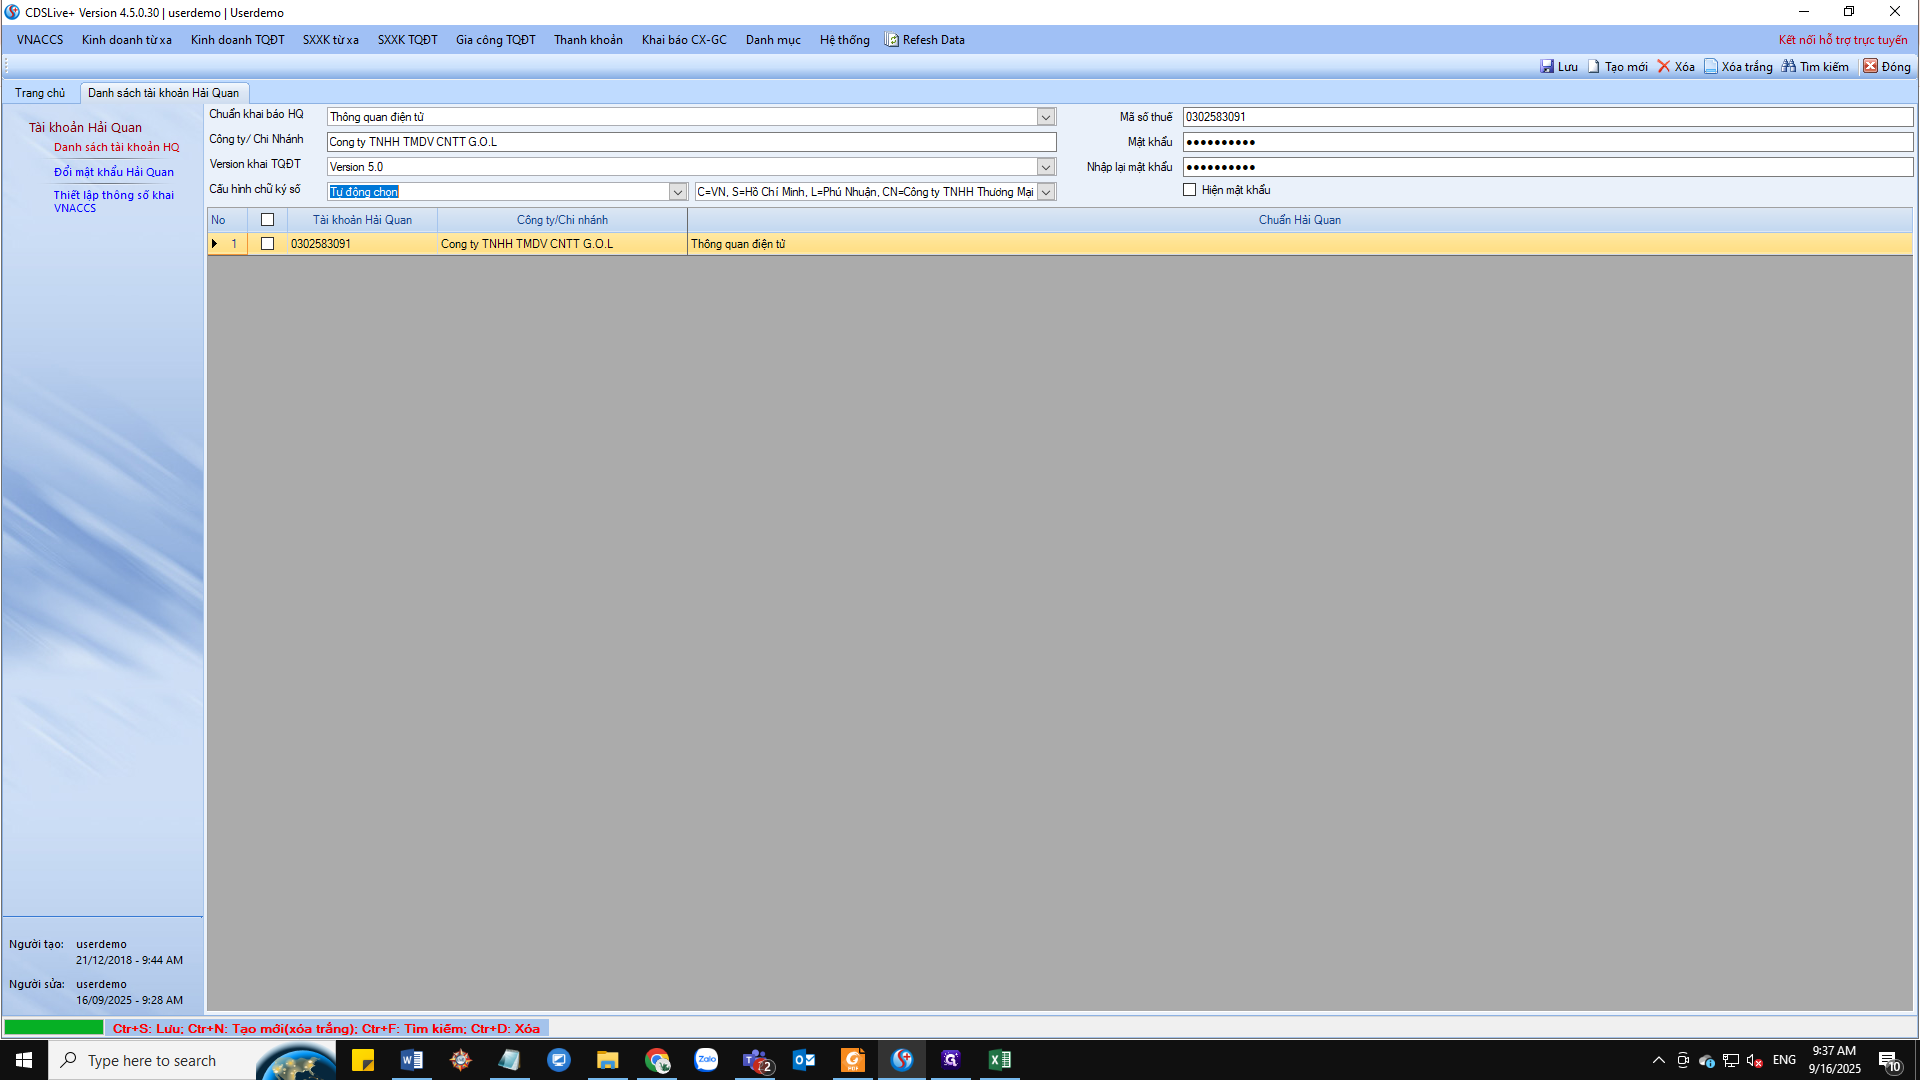This screenshot has height=1080, width=1920.
Task: Switch to the Trang chủ tab
Action: (40, 93)
